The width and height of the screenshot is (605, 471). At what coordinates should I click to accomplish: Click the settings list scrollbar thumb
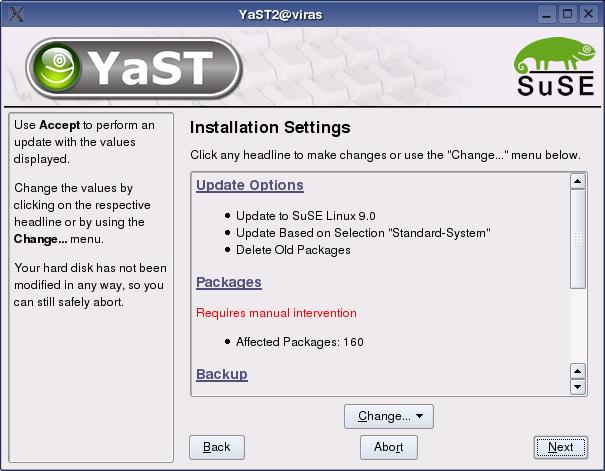pos(578,239)
